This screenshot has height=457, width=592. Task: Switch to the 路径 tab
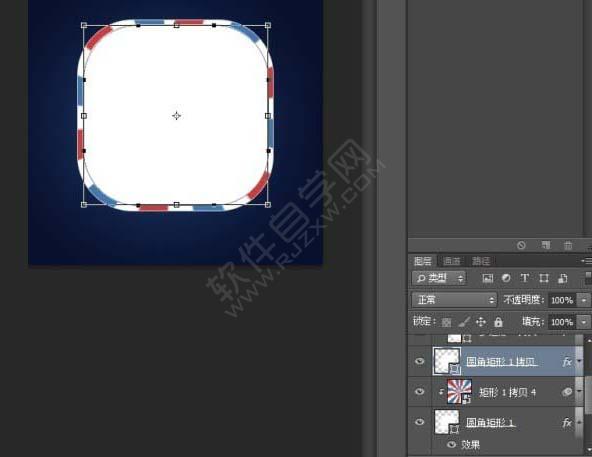click(x=481, y=261)
